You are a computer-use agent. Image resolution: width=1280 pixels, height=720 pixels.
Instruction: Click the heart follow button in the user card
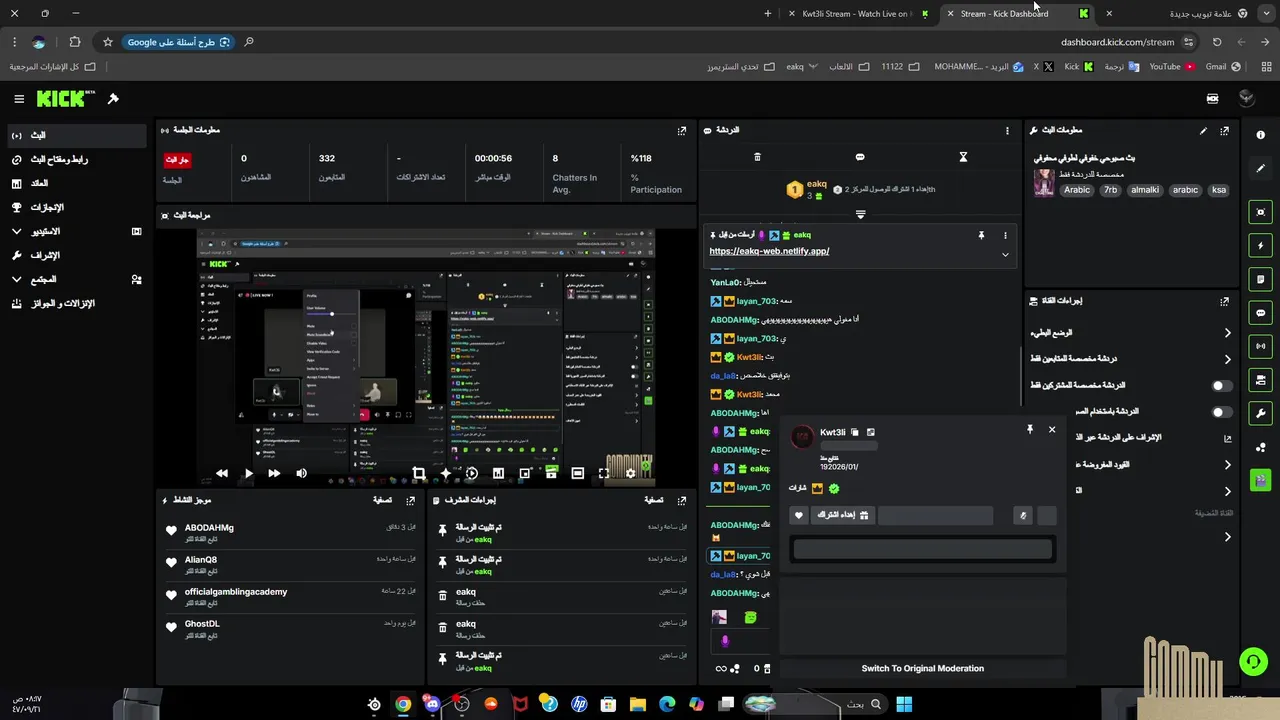(798, 515)
